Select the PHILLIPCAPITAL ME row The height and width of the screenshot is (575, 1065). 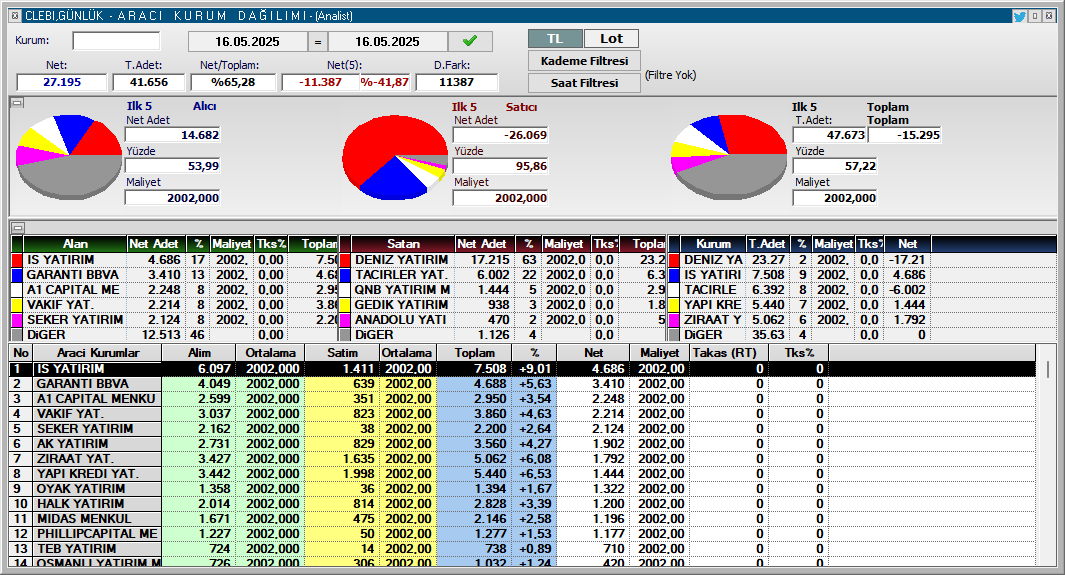click(522, 533)
